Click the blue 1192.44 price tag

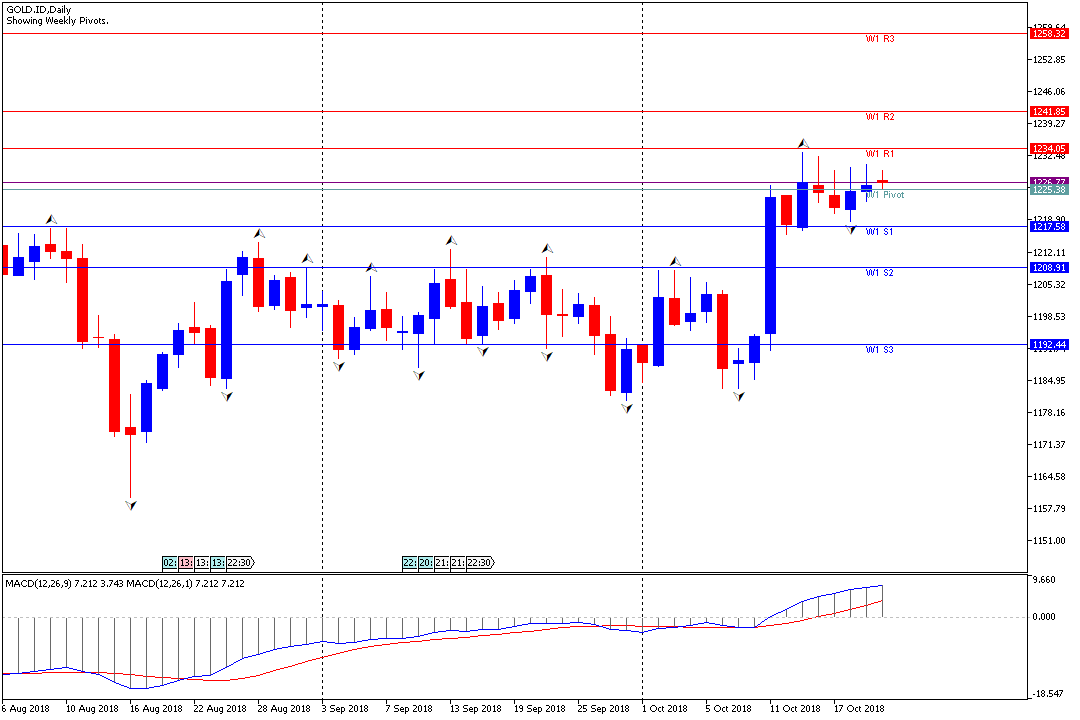coord(1048,344)
